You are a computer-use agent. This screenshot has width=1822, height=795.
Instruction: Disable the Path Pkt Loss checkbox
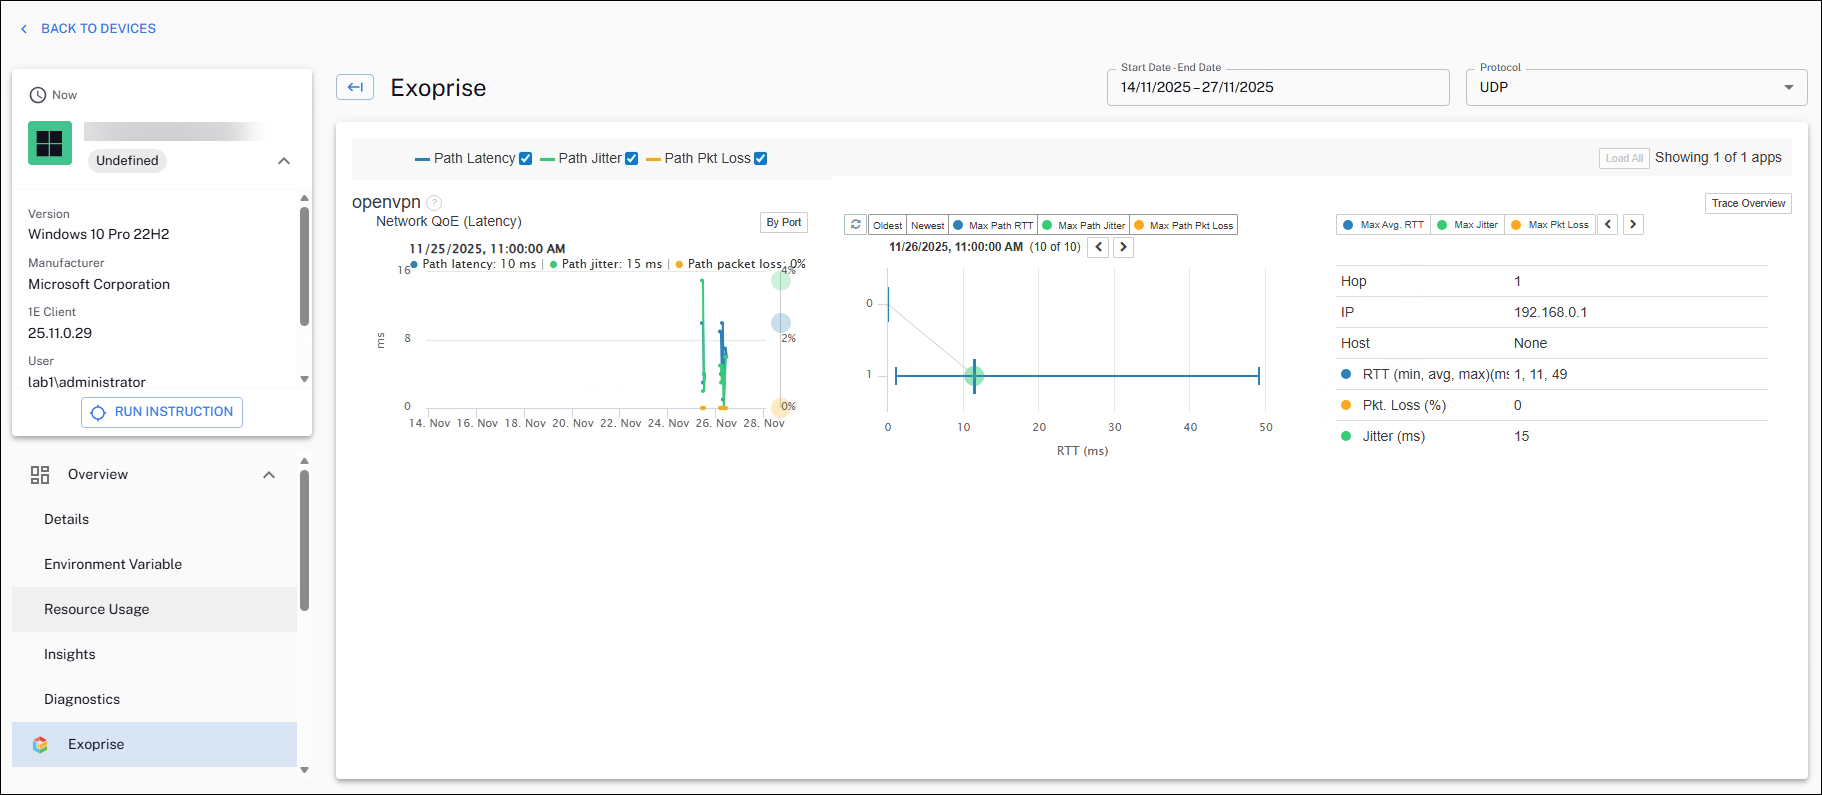coord(760,158)
